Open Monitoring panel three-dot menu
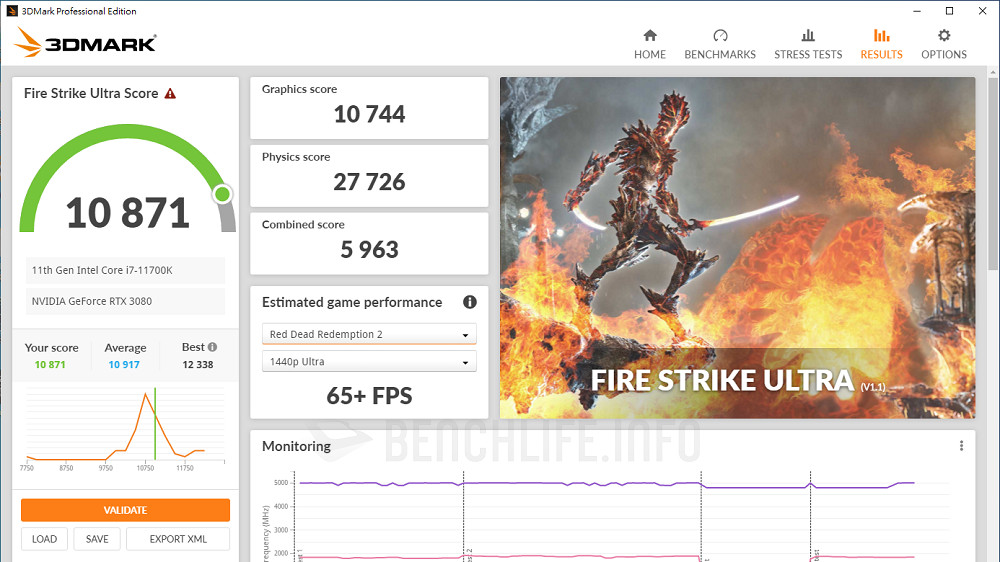Screen dimensions: 1000x562 [961, 446]
